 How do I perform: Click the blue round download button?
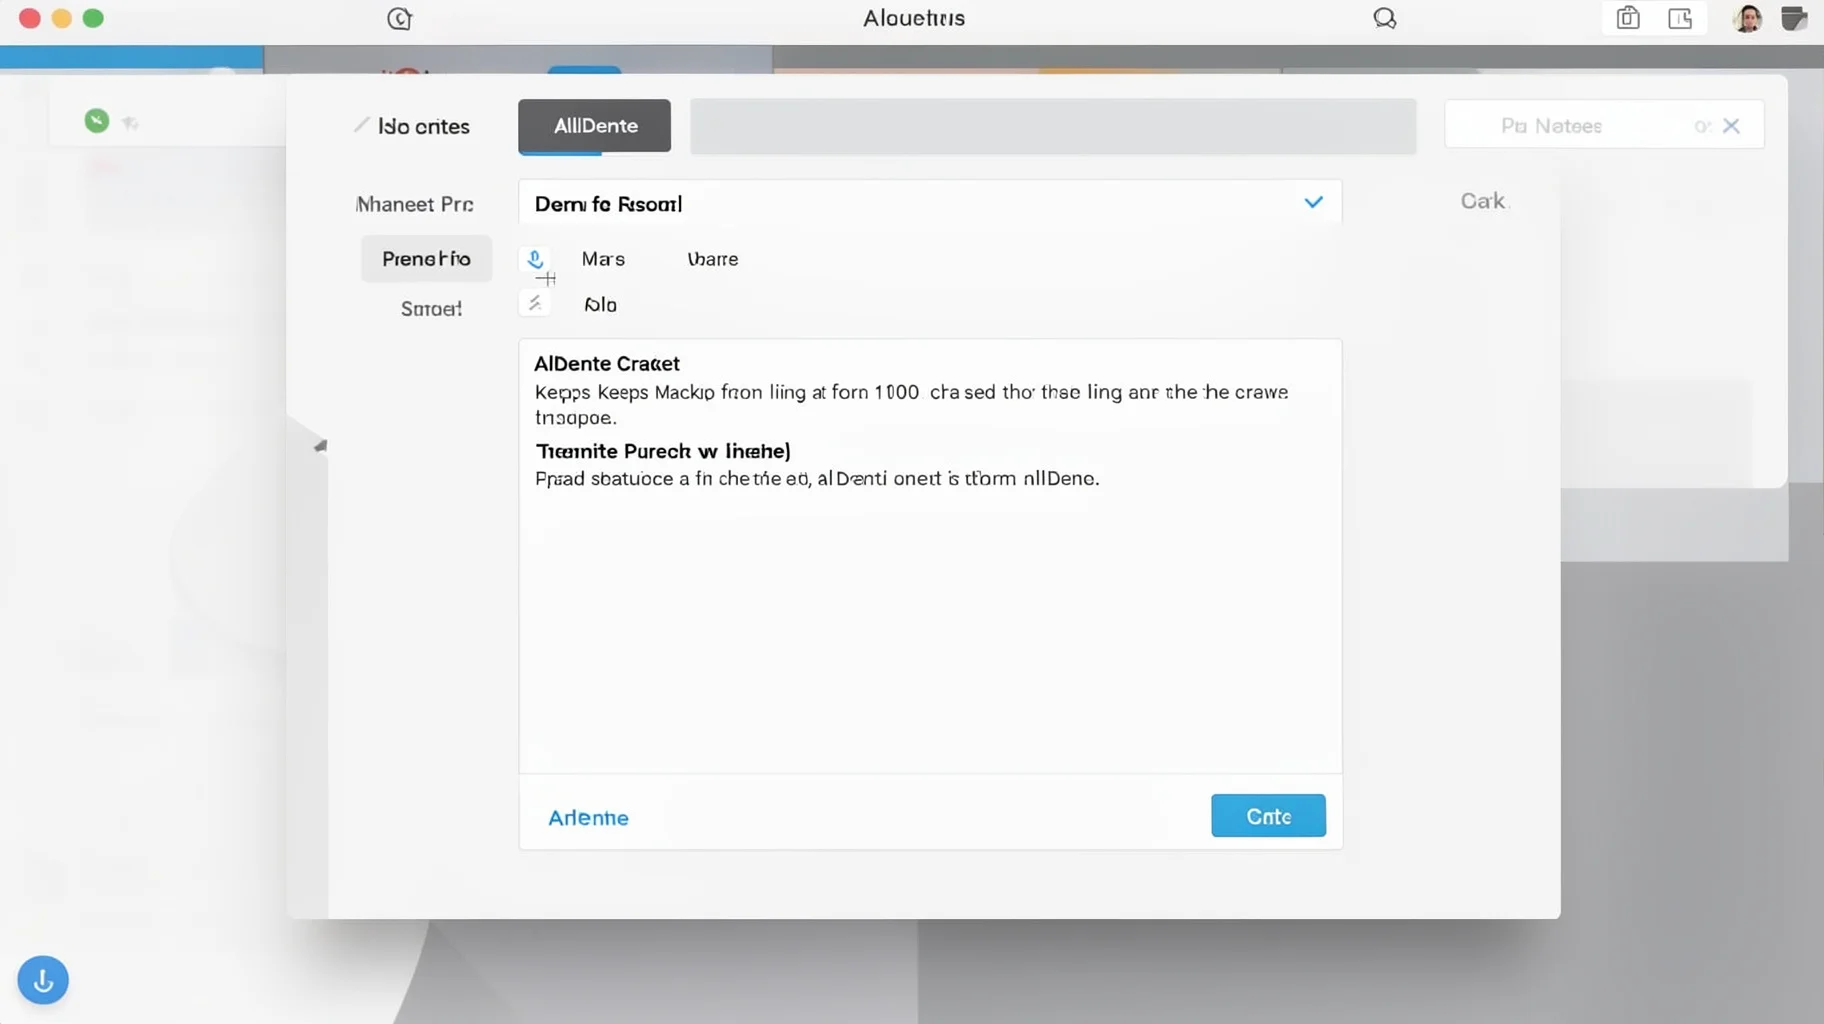click(43, 980)
